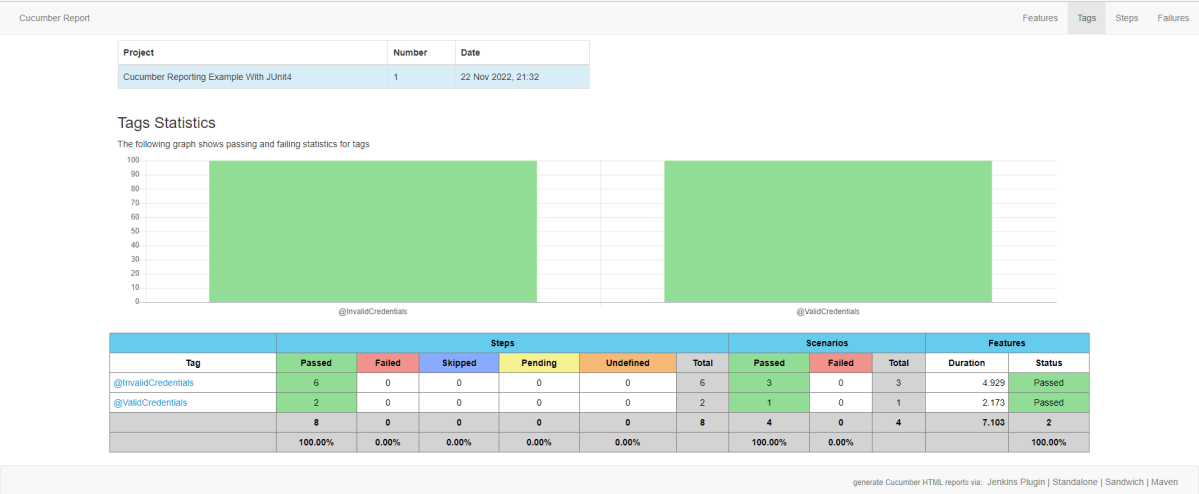Click the Pending column header
This screenshot has width=1199, height=494.
point(539,363)
